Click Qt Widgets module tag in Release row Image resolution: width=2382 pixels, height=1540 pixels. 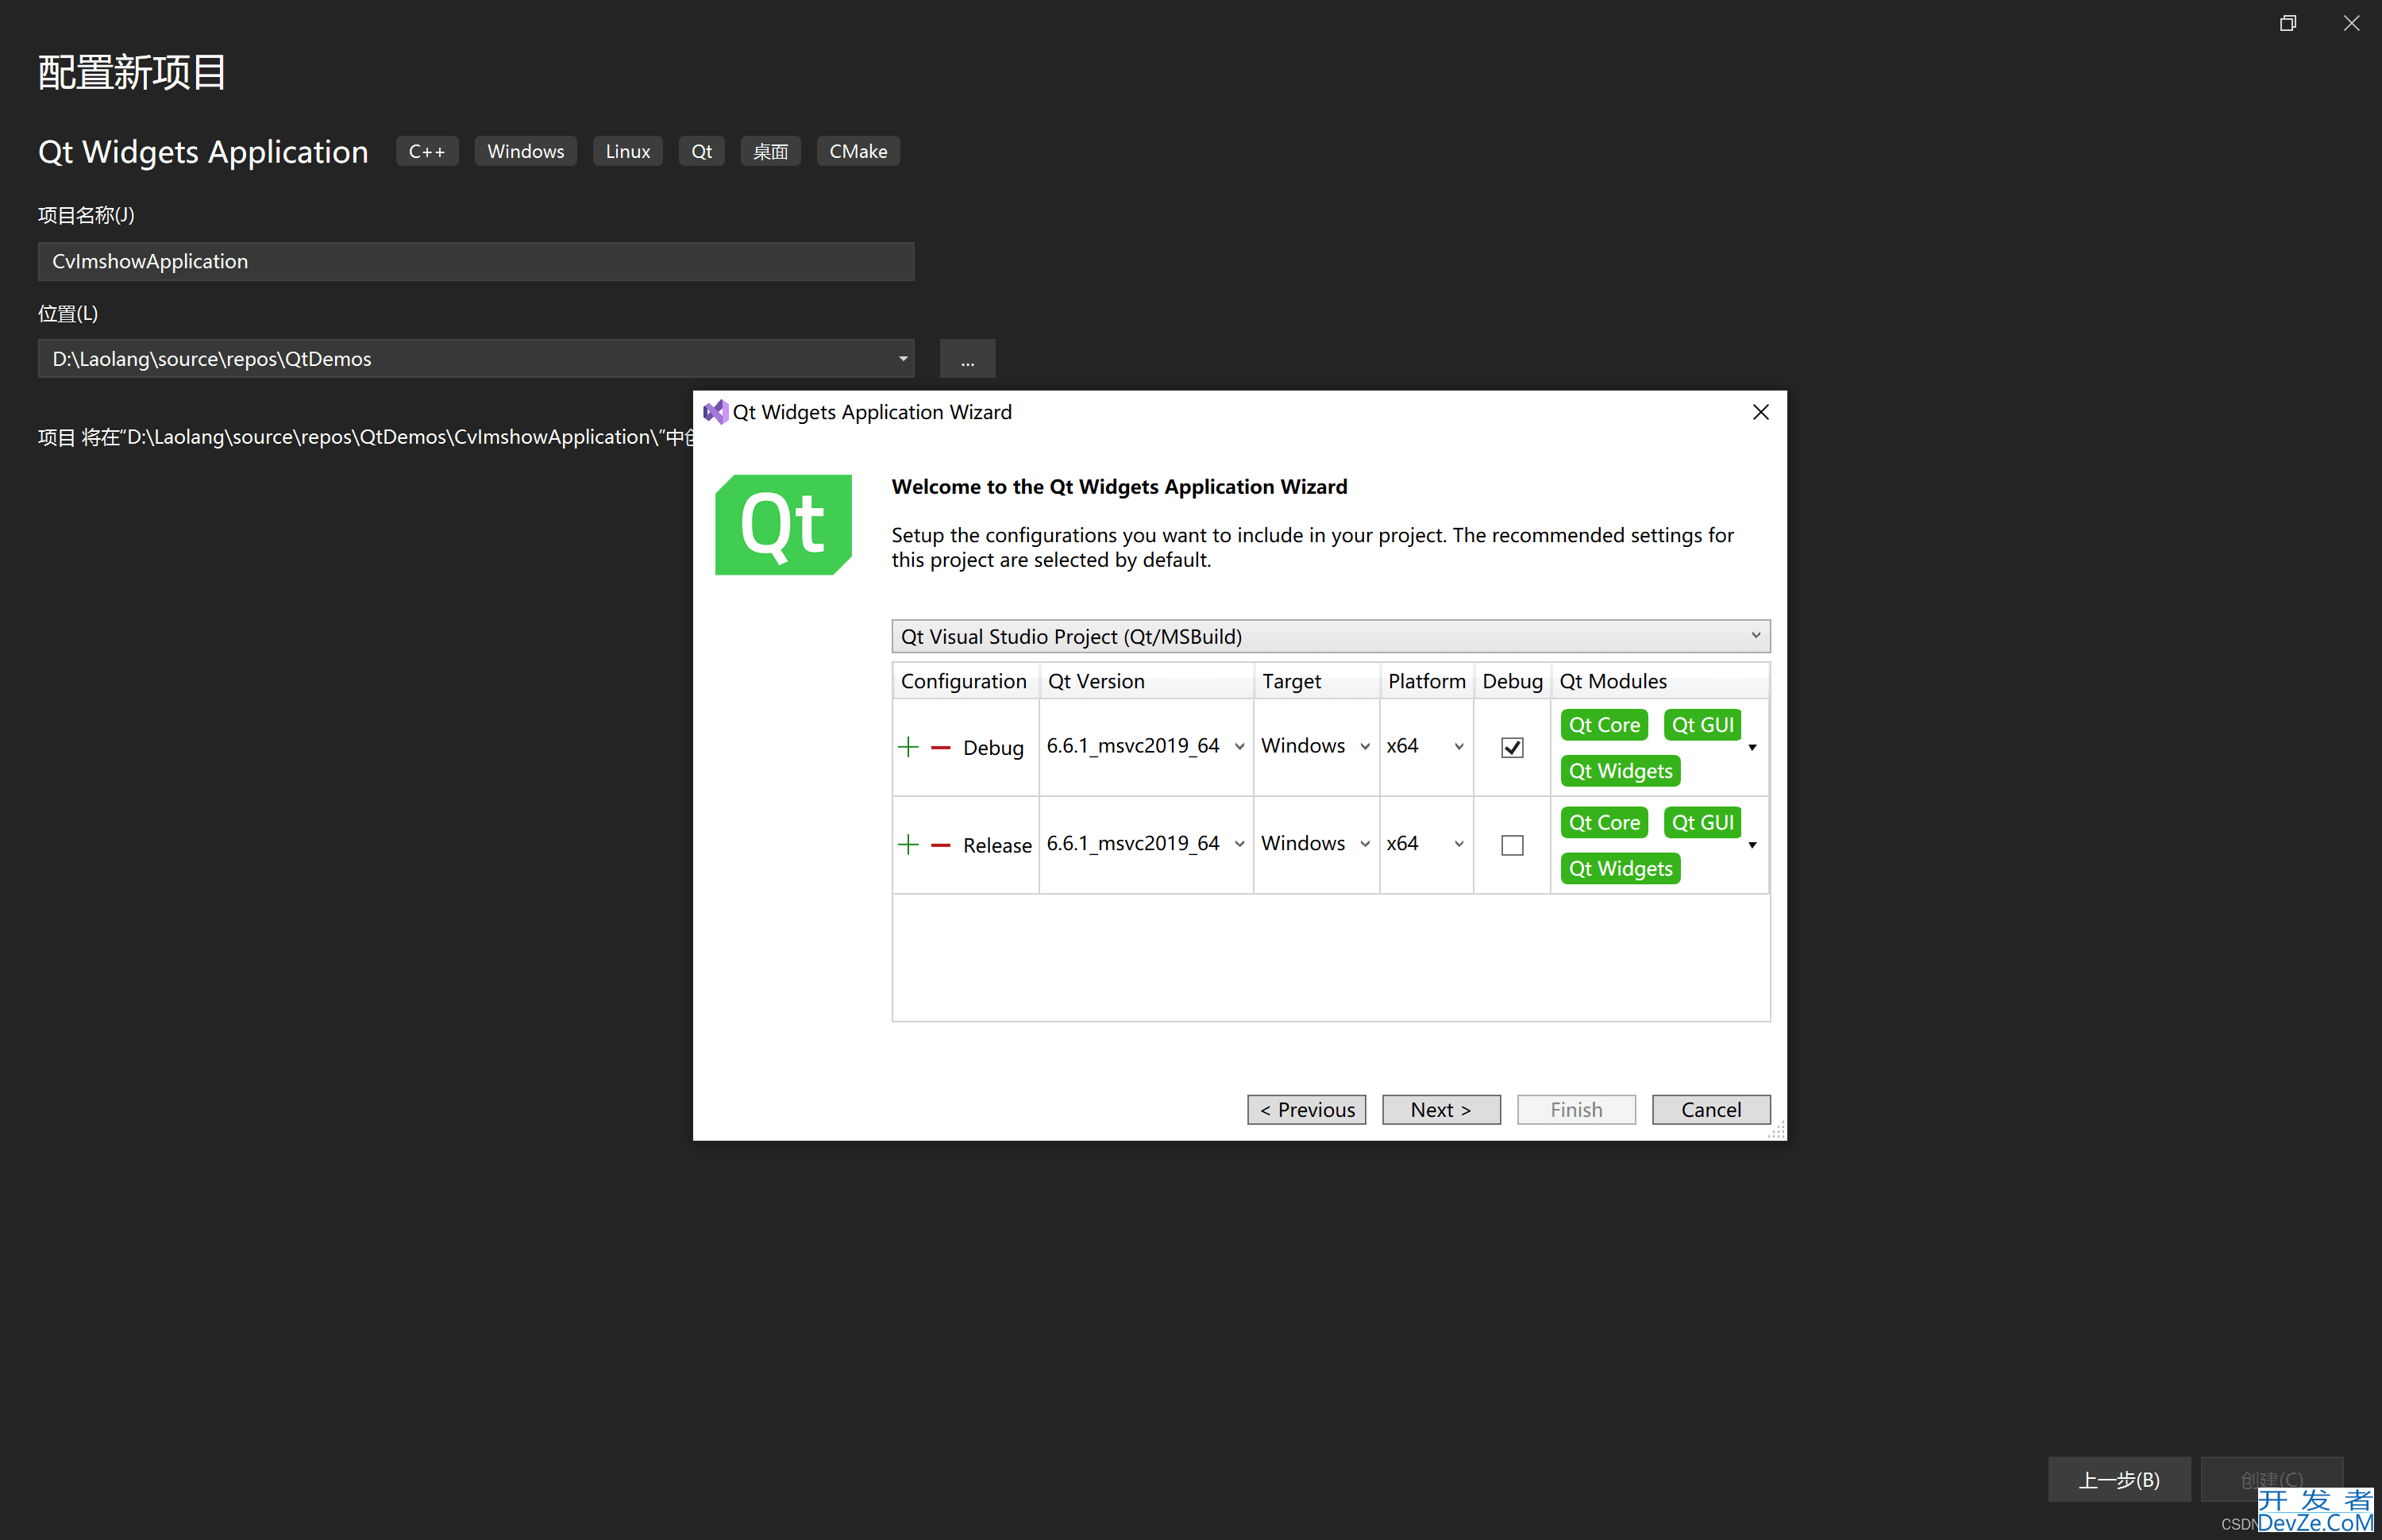tap(1620, 868)
